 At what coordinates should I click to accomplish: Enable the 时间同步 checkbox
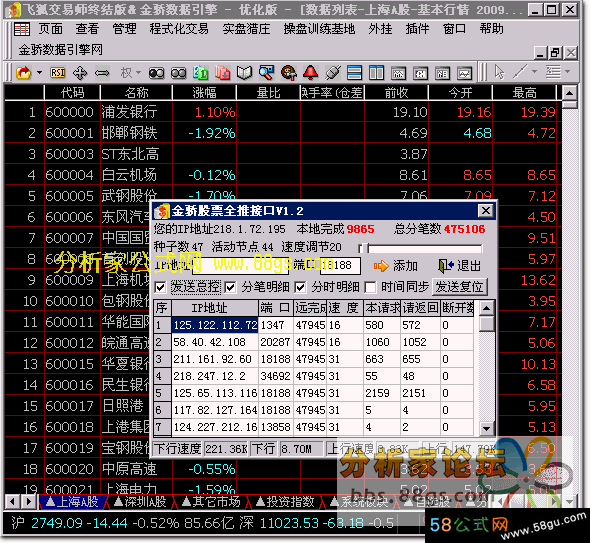[370, 287]
